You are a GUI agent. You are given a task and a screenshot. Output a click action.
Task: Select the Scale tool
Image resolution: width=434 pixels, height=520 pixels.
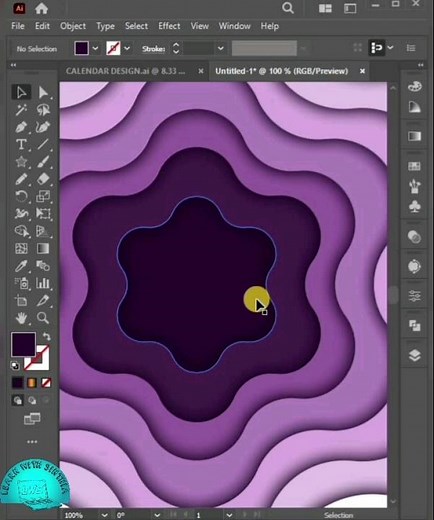(43, 196)
